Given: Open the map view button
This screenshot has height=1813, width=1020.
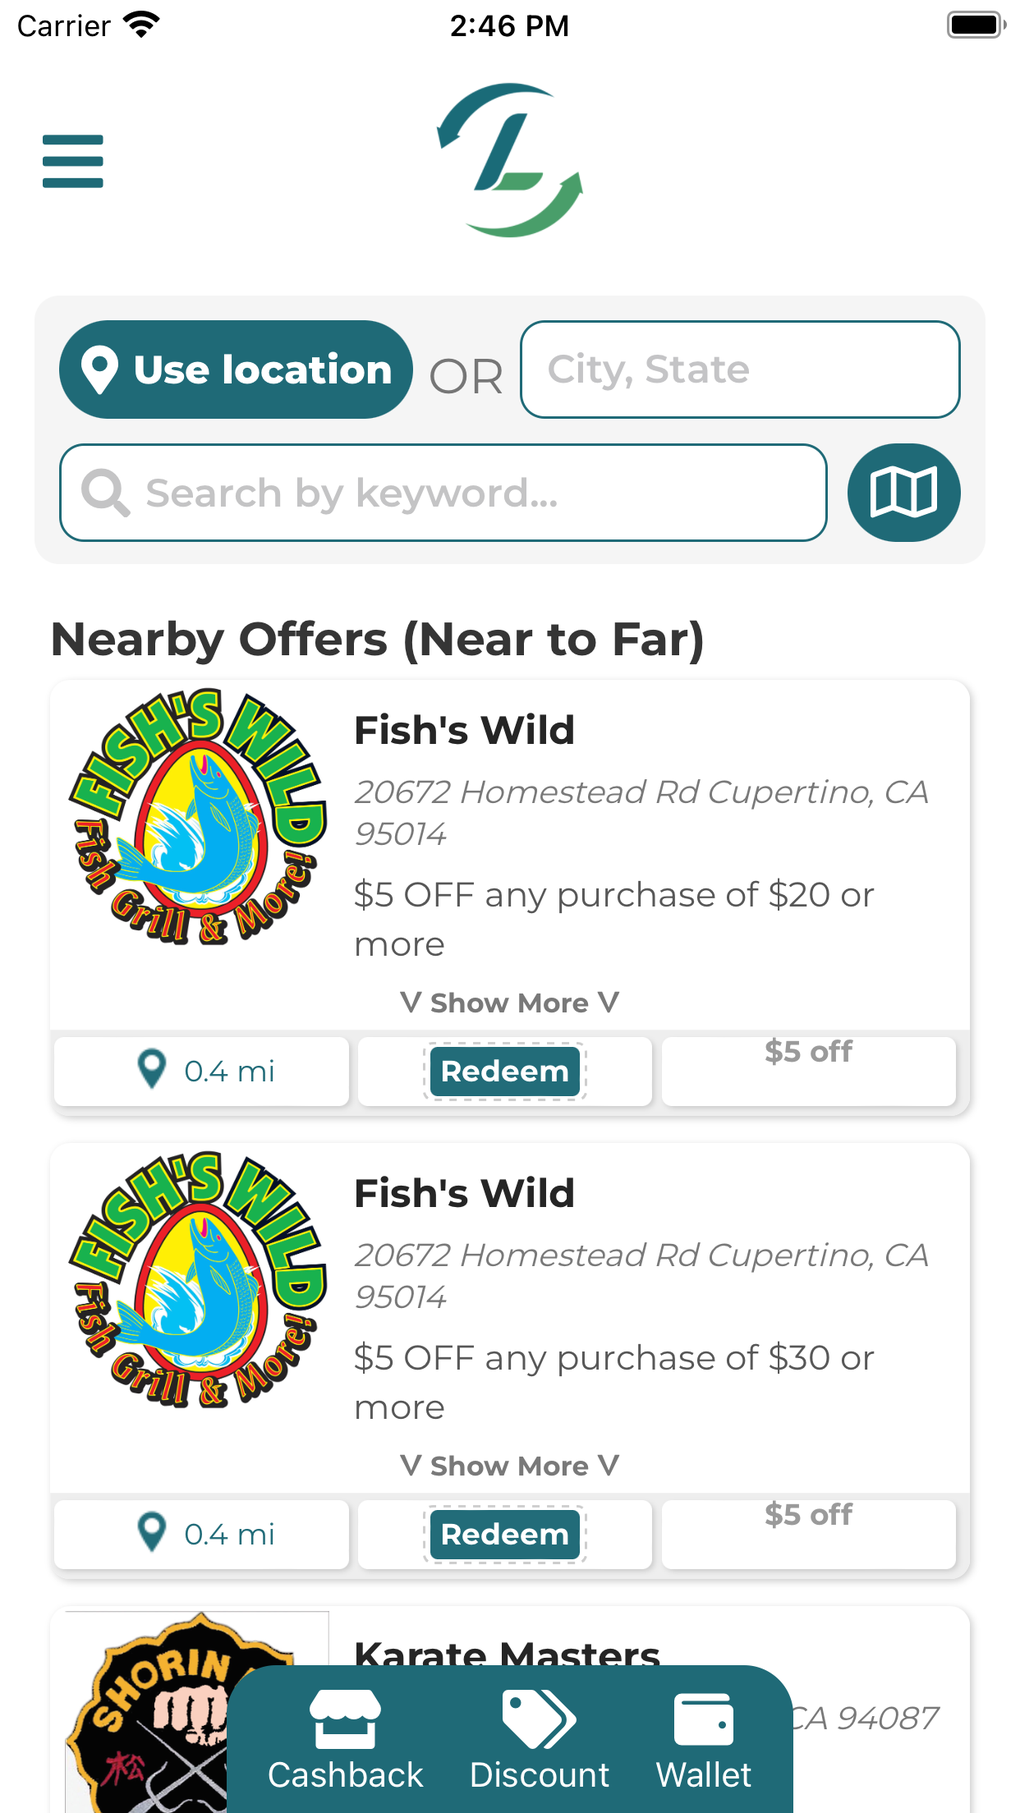Looking at the screenshot, I should point(903,493).
